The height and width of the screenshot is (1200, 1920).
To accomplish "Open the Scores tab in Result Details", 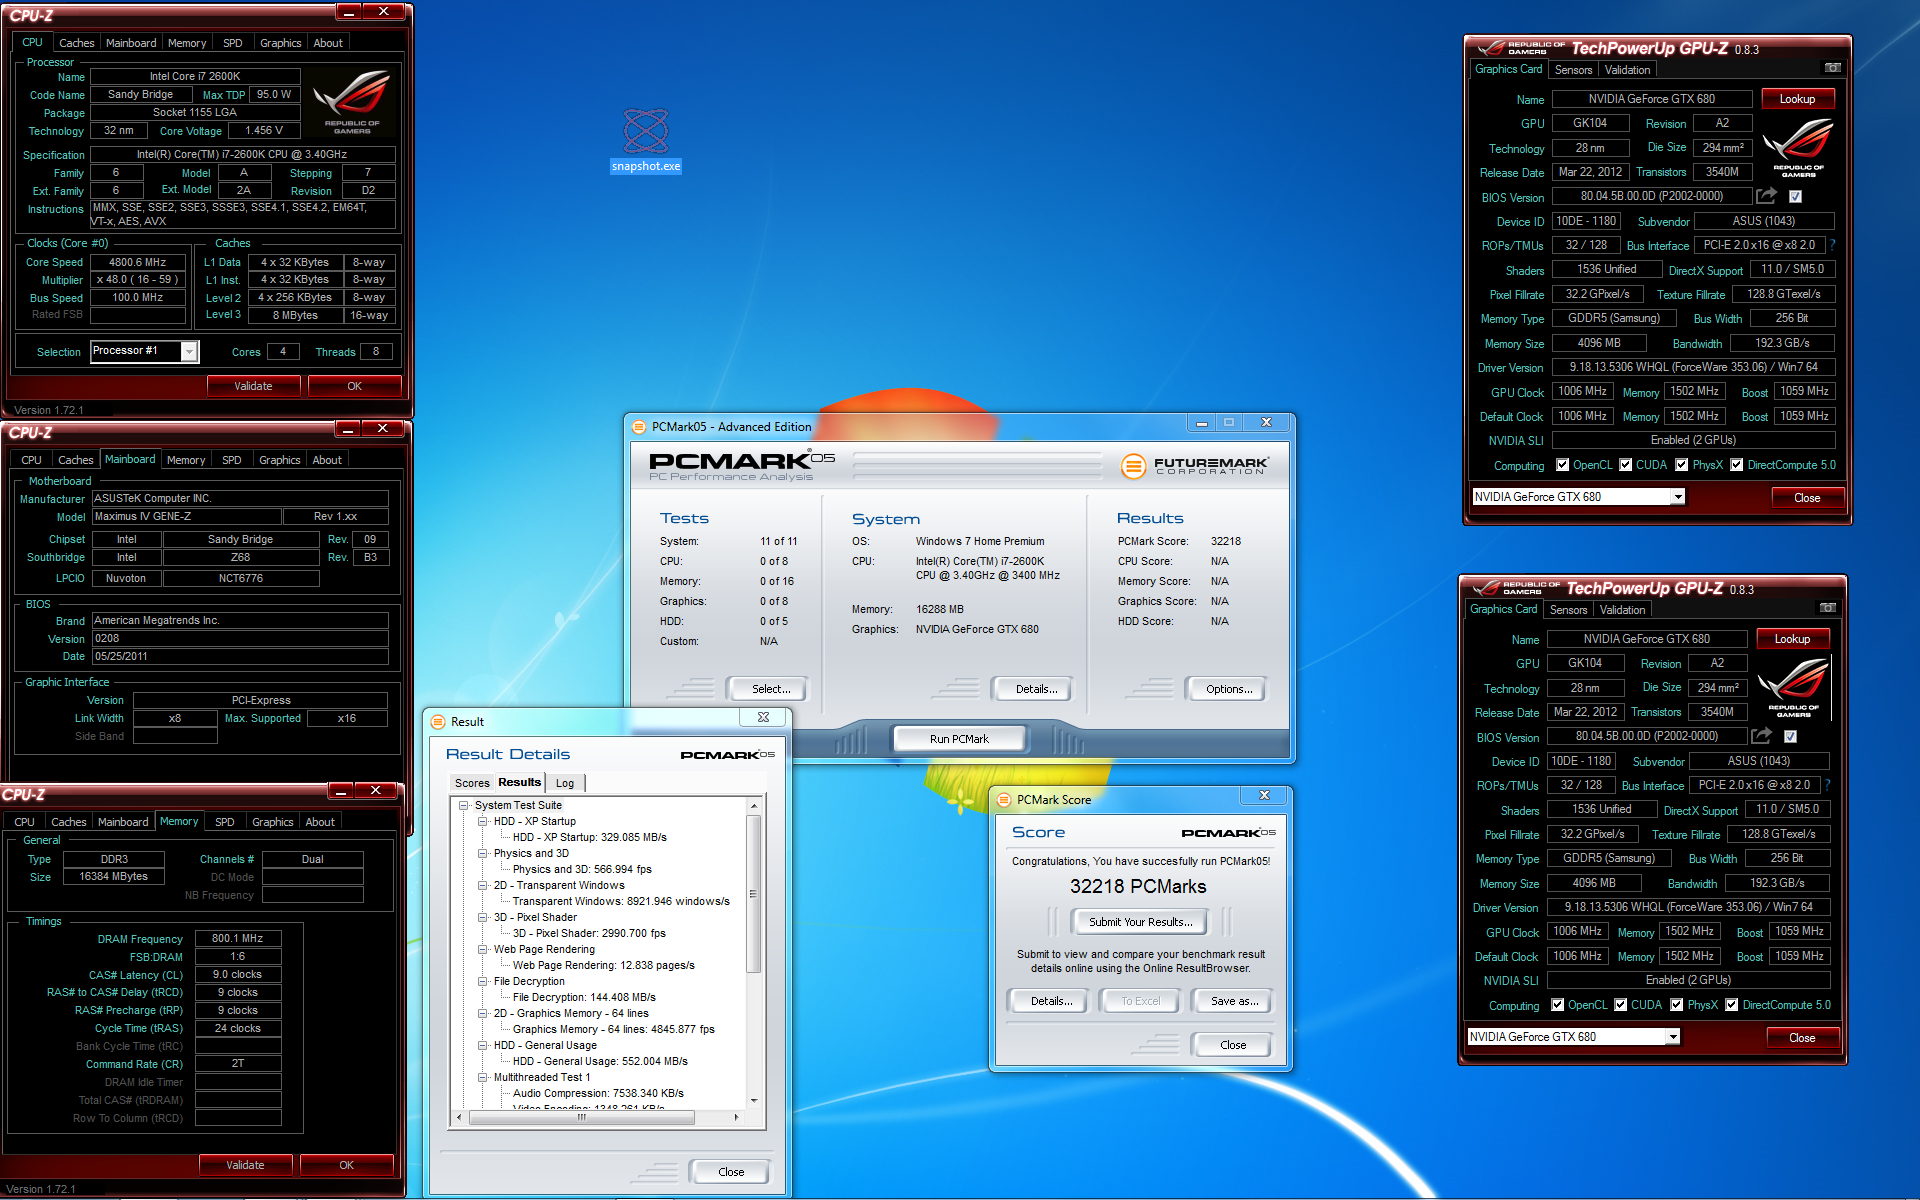I will click(x=472, y=783).
